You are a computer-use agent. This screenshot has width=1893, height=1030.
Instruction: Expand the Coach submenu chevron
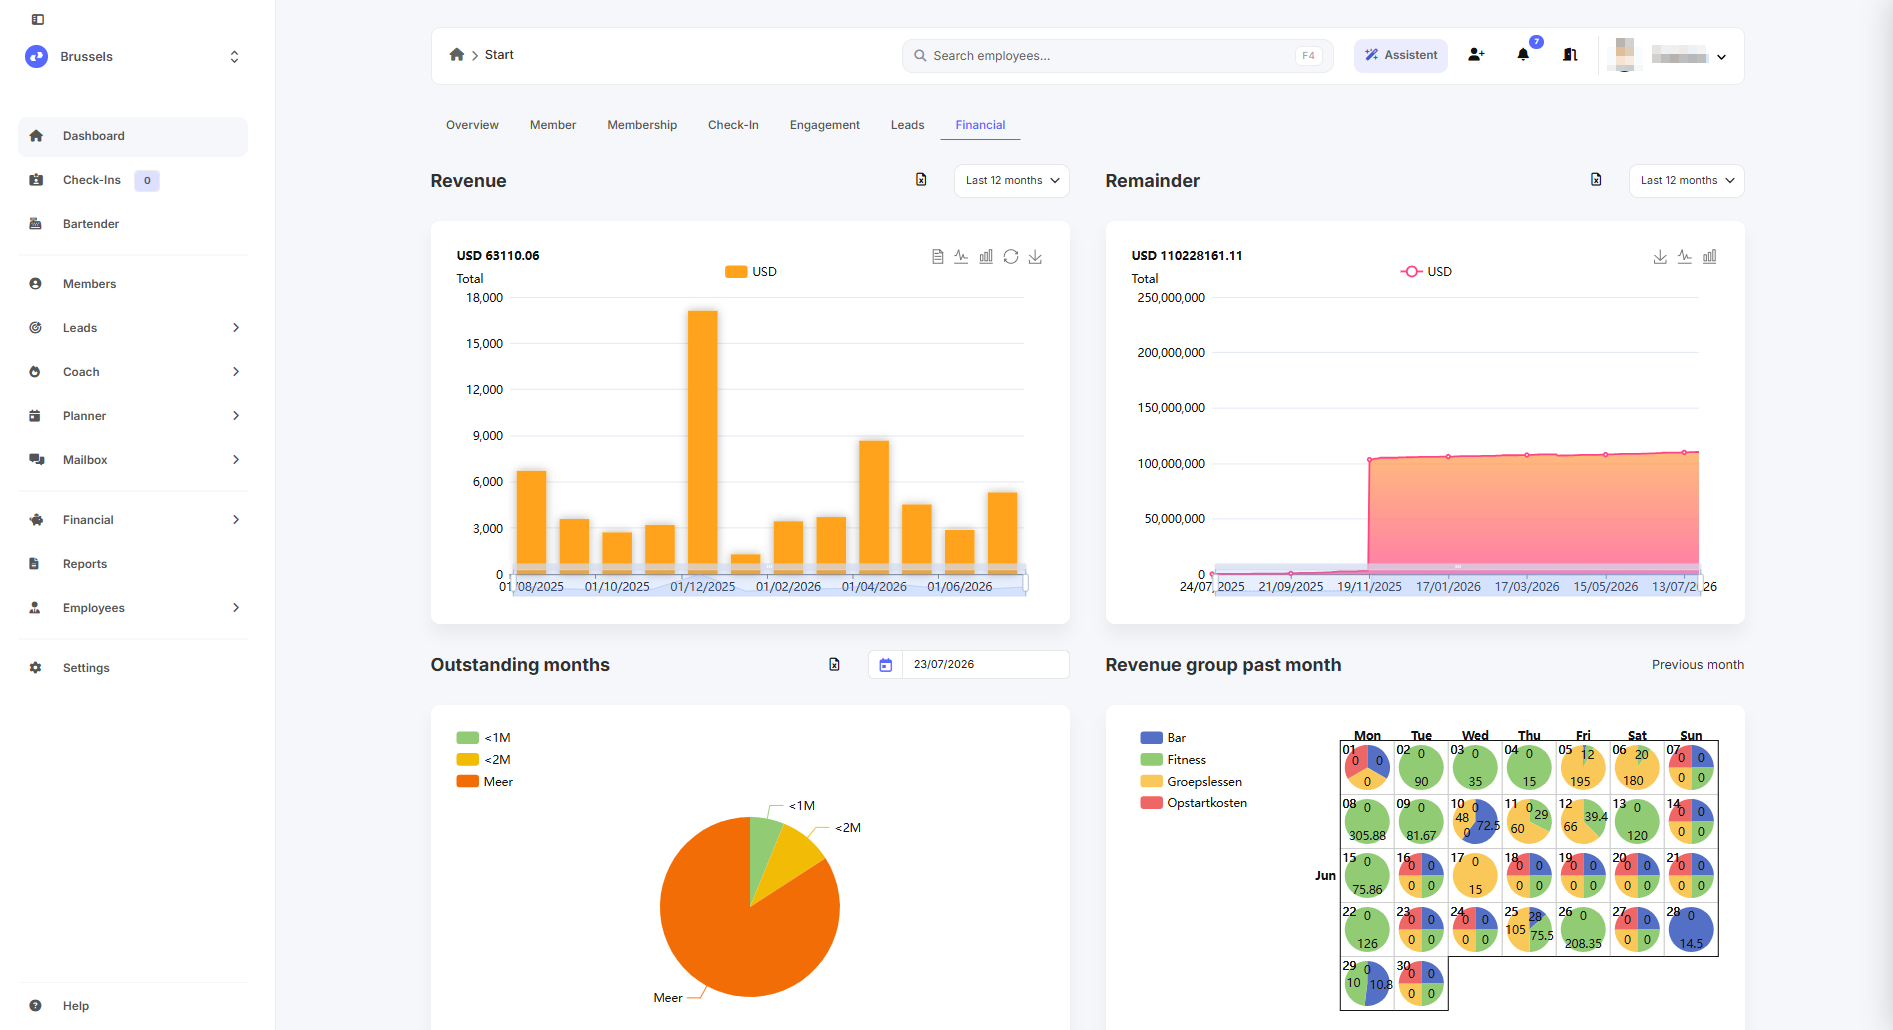pyautogui.click(x=236, y=372)
